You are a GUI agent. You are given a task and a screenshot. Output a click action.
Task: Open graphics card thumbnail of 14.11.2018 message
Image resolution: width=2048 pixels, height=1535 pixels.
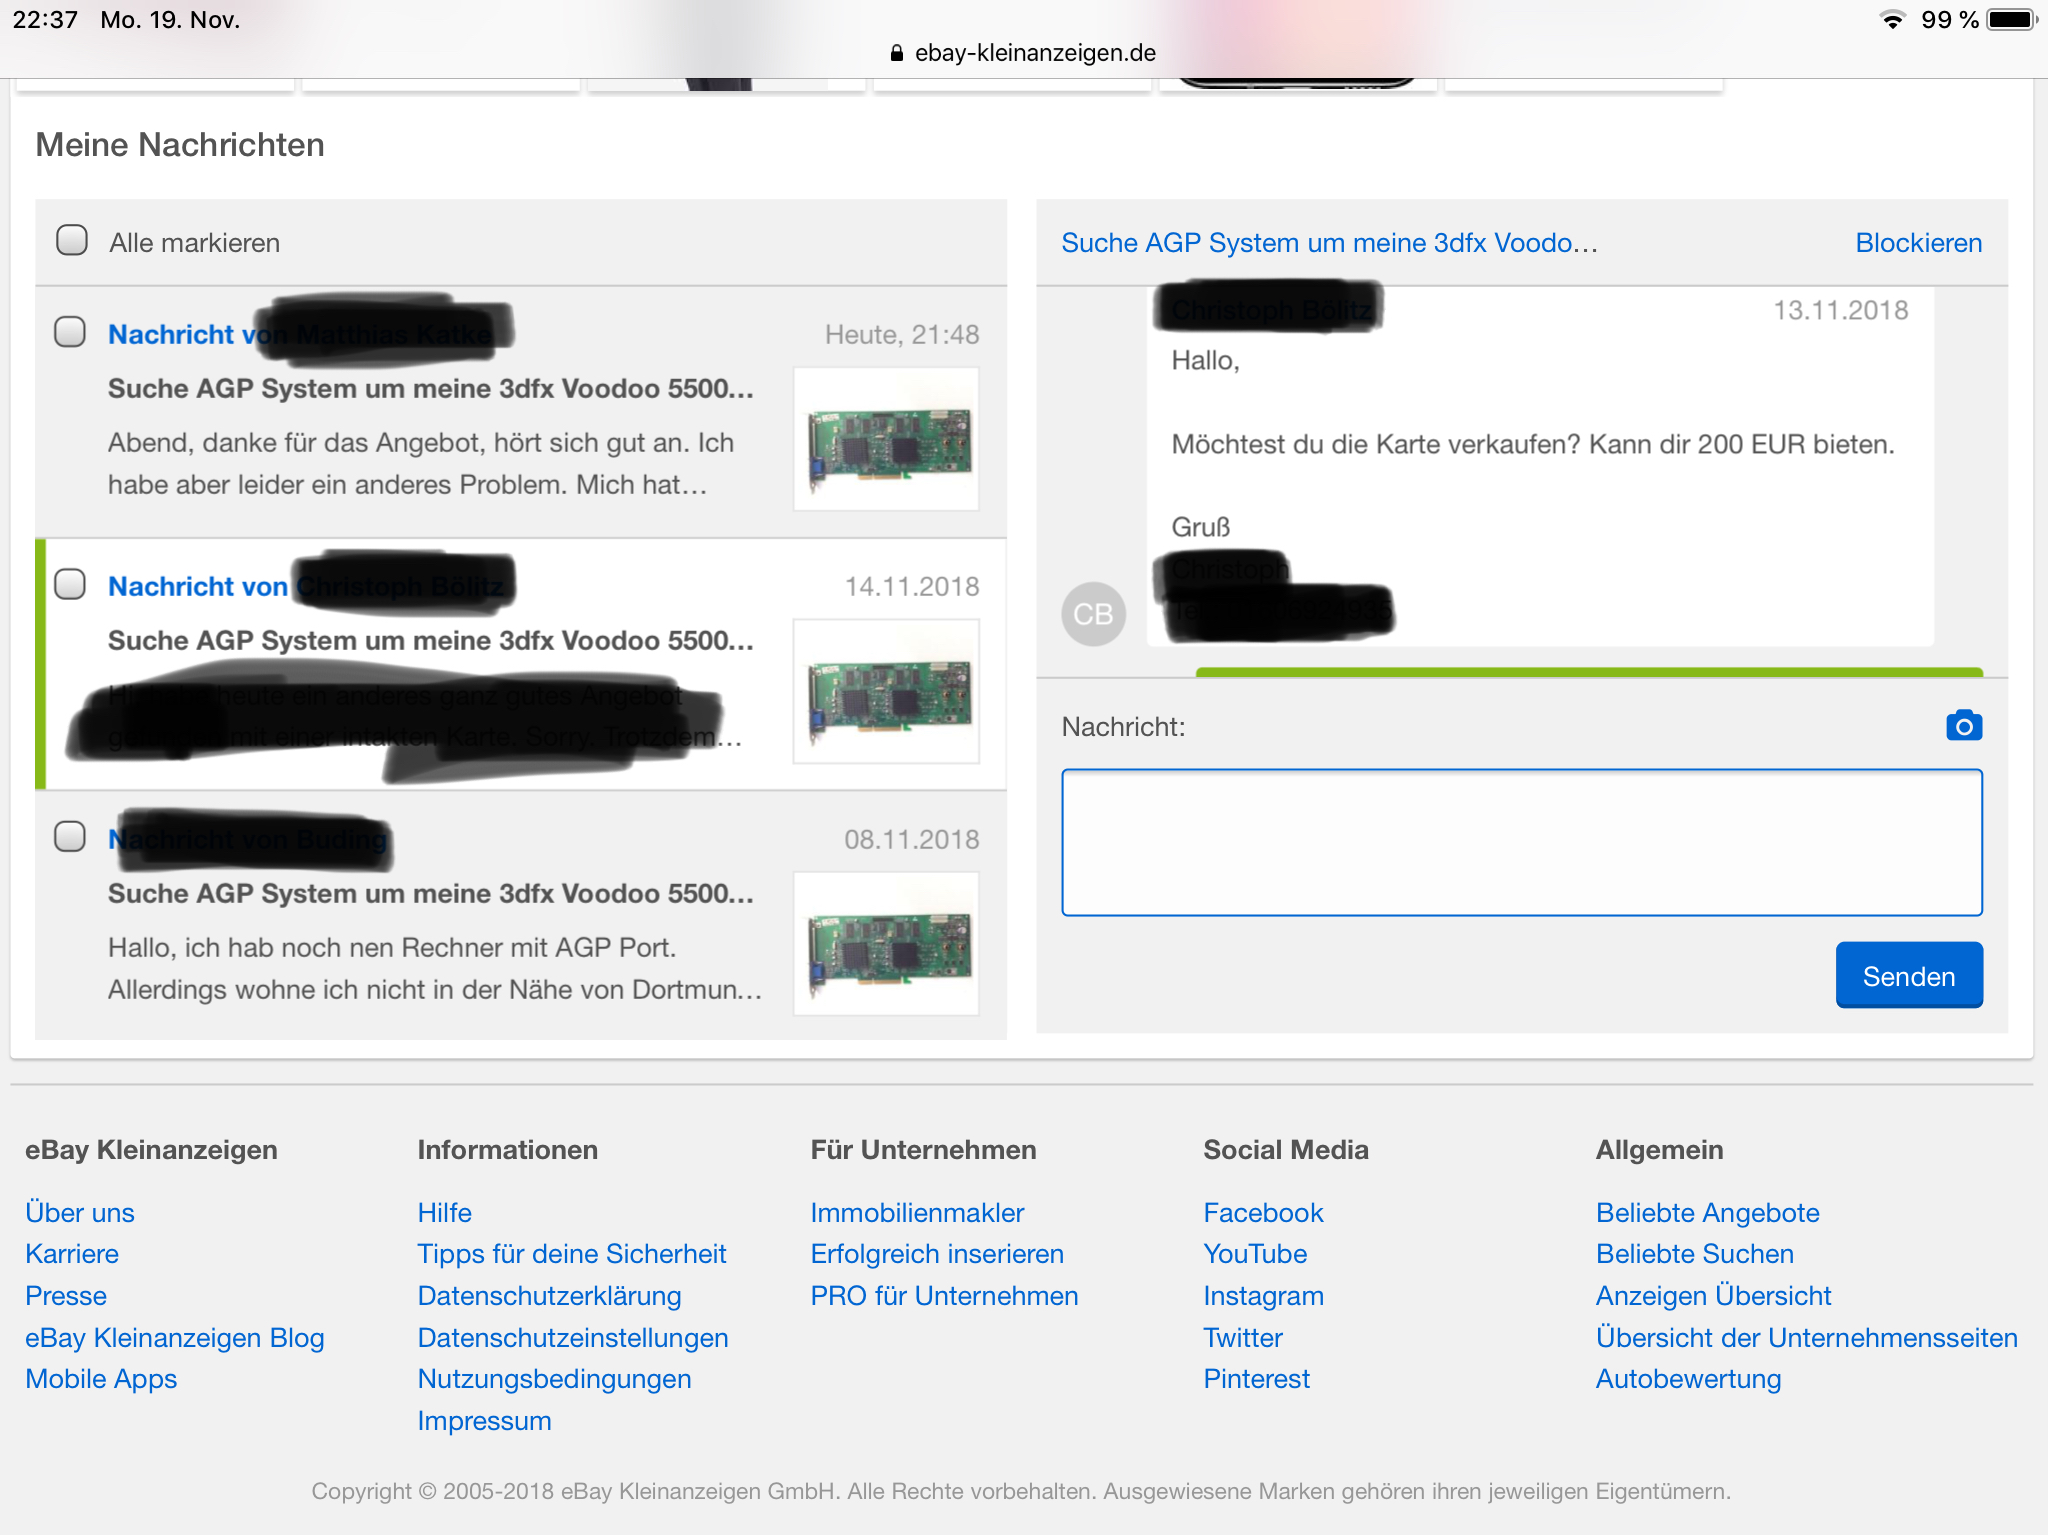point(886,691)
